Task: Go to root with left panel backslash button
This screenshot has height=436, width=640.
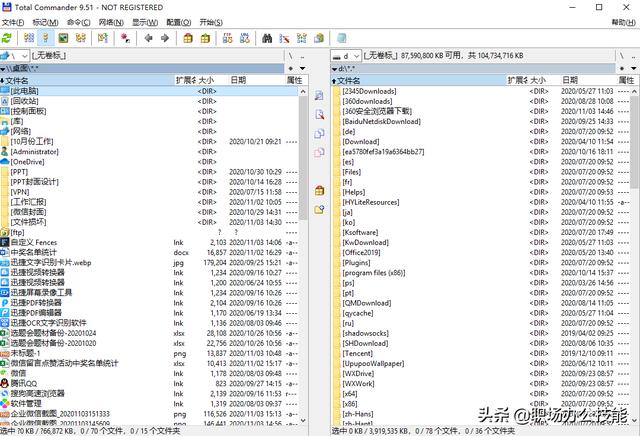Action: coord(291,56)
